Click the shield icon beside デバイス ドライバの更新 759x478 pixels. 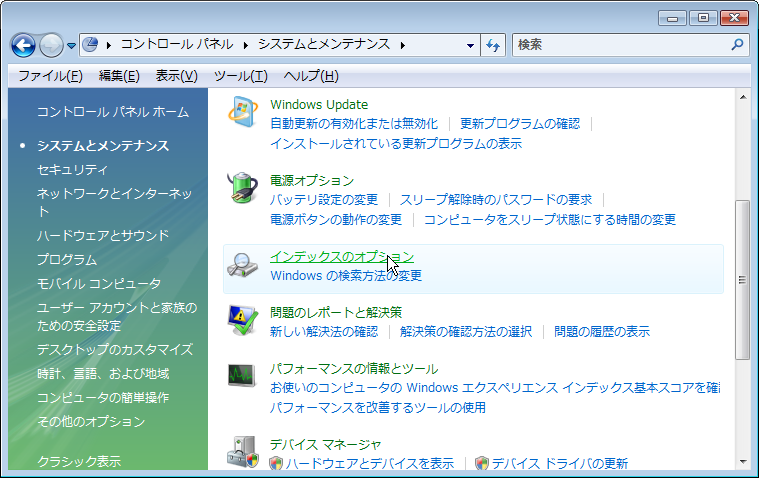click(482, 463)
